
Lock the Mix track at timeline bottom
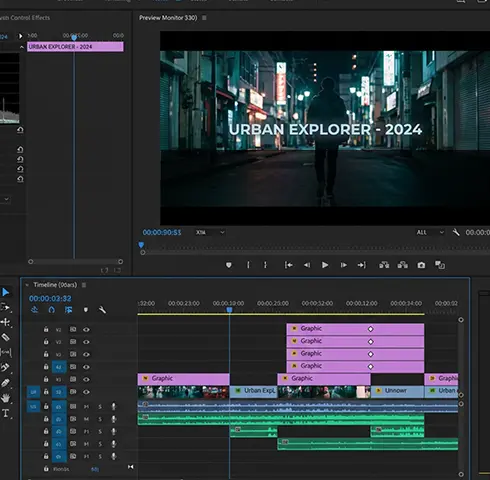(x=46, y=469)
